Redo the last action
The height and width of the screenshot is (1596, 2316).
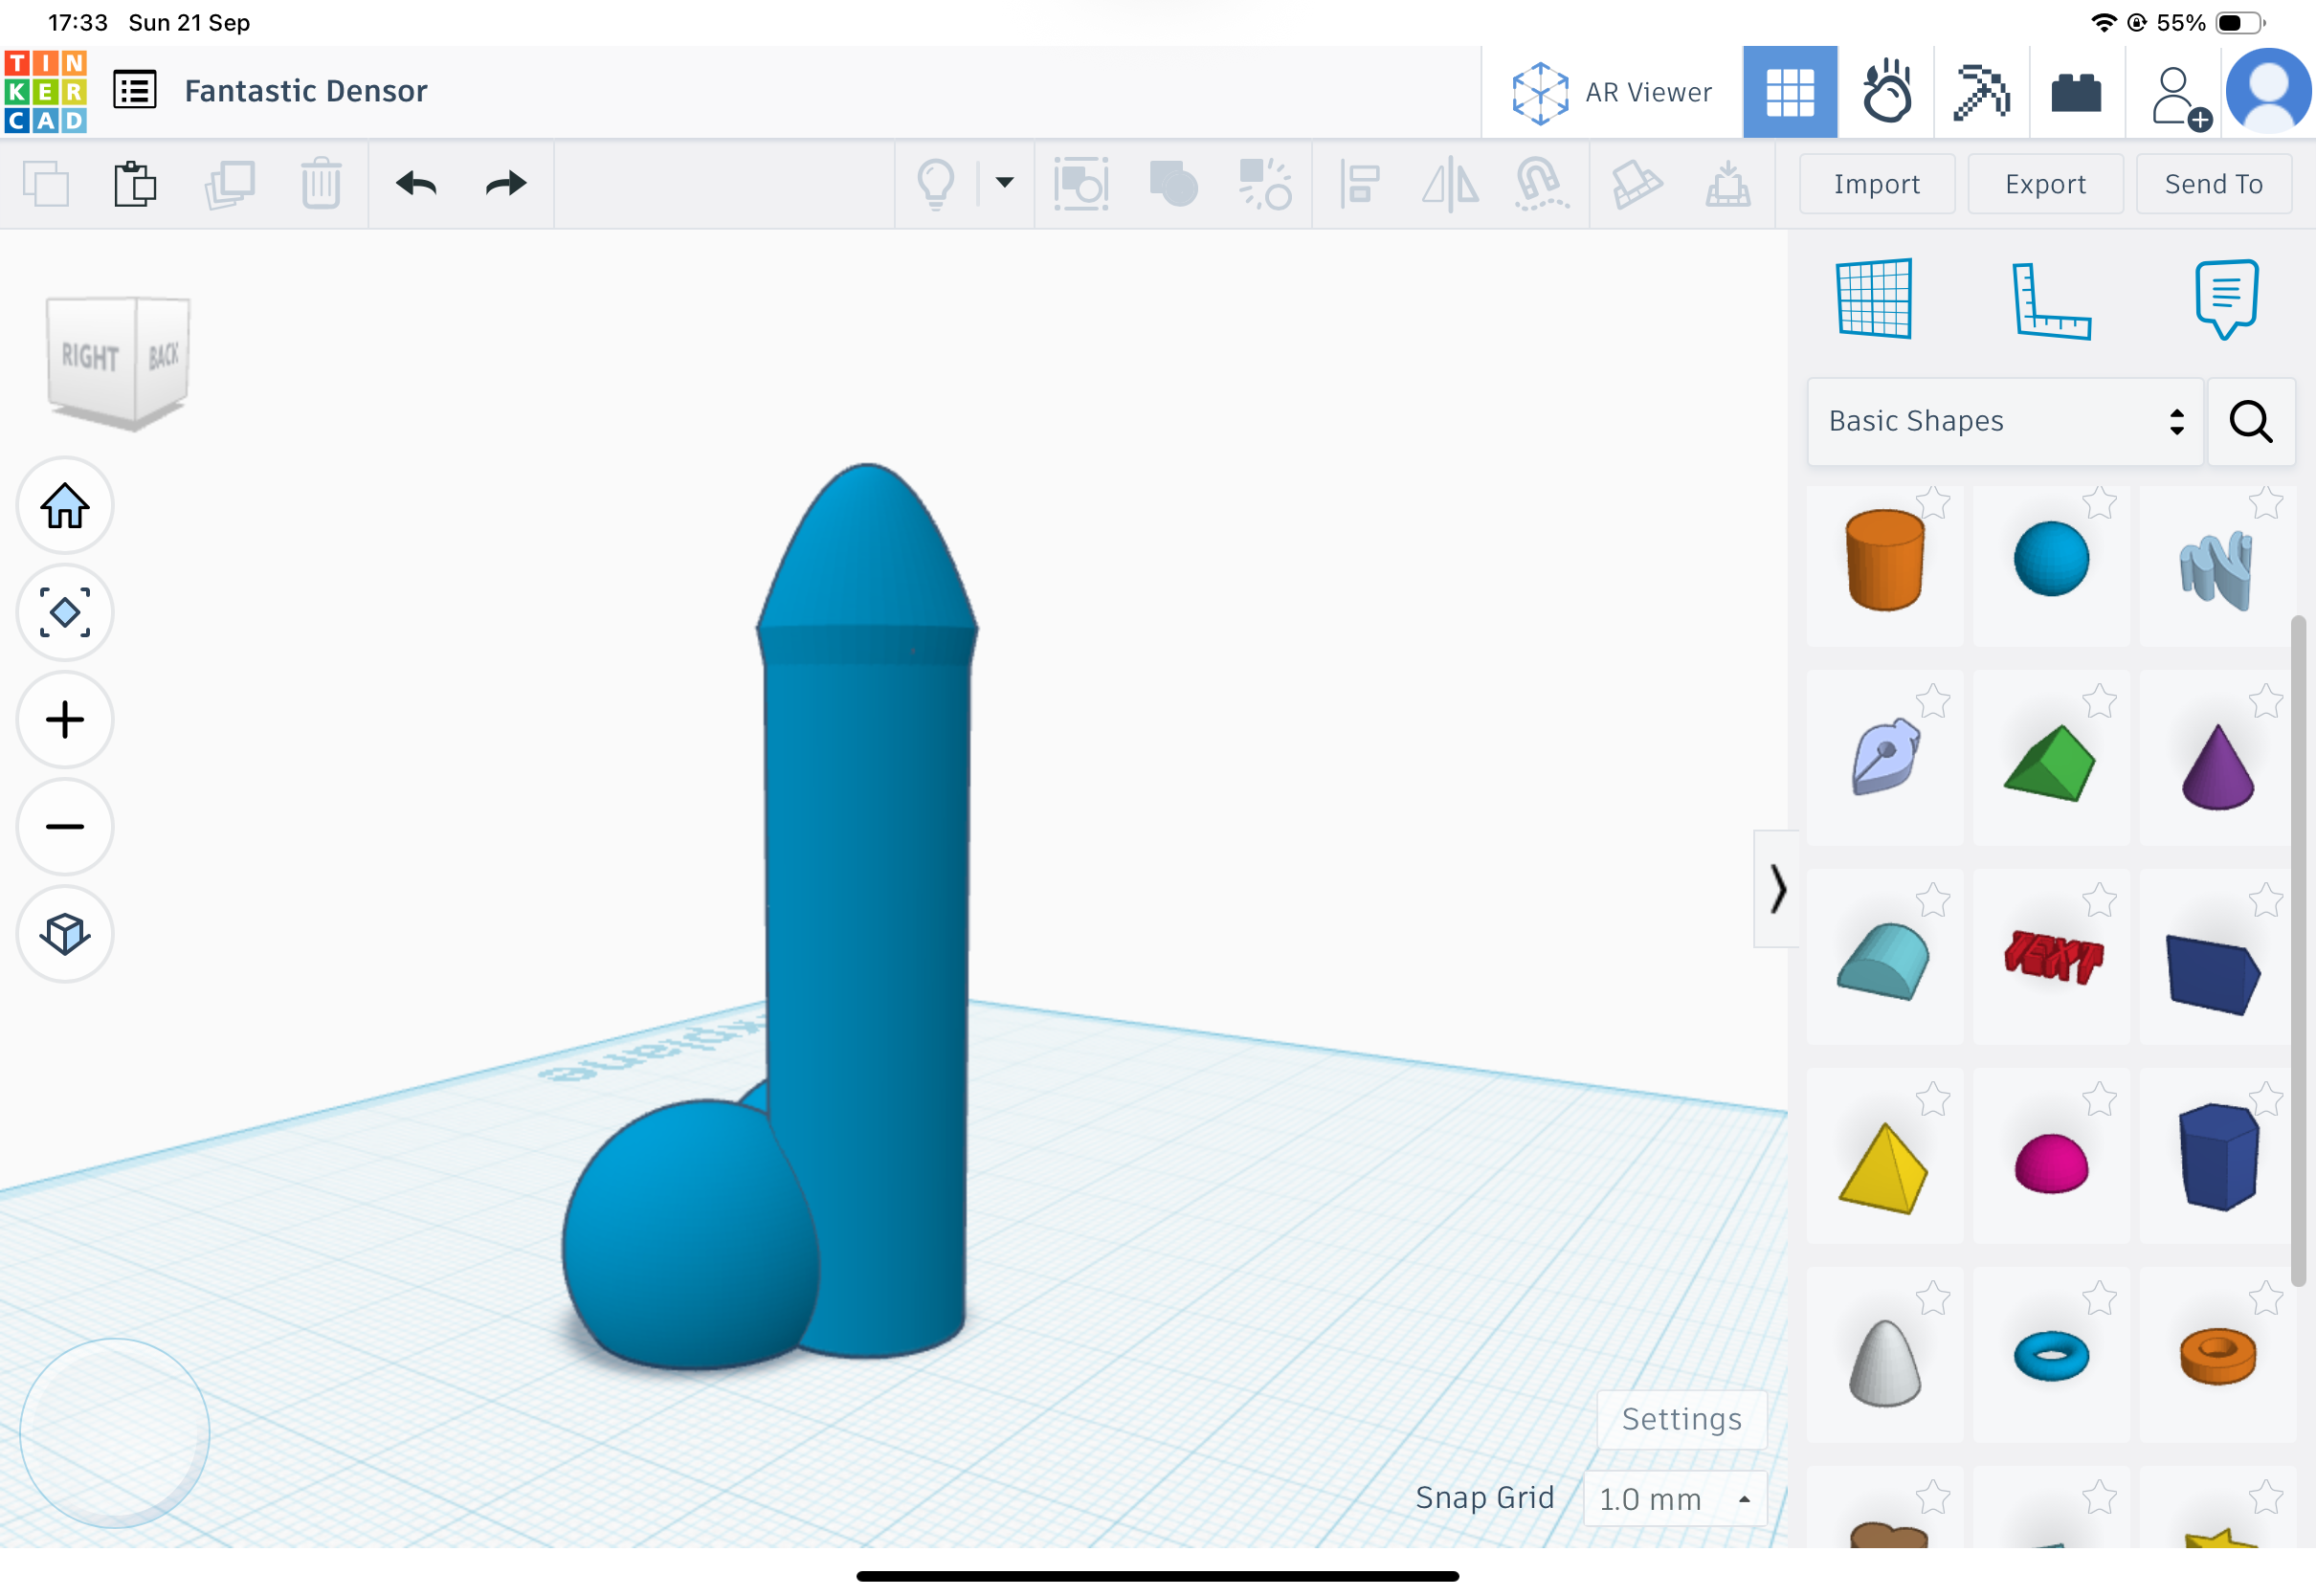point(506,184)
